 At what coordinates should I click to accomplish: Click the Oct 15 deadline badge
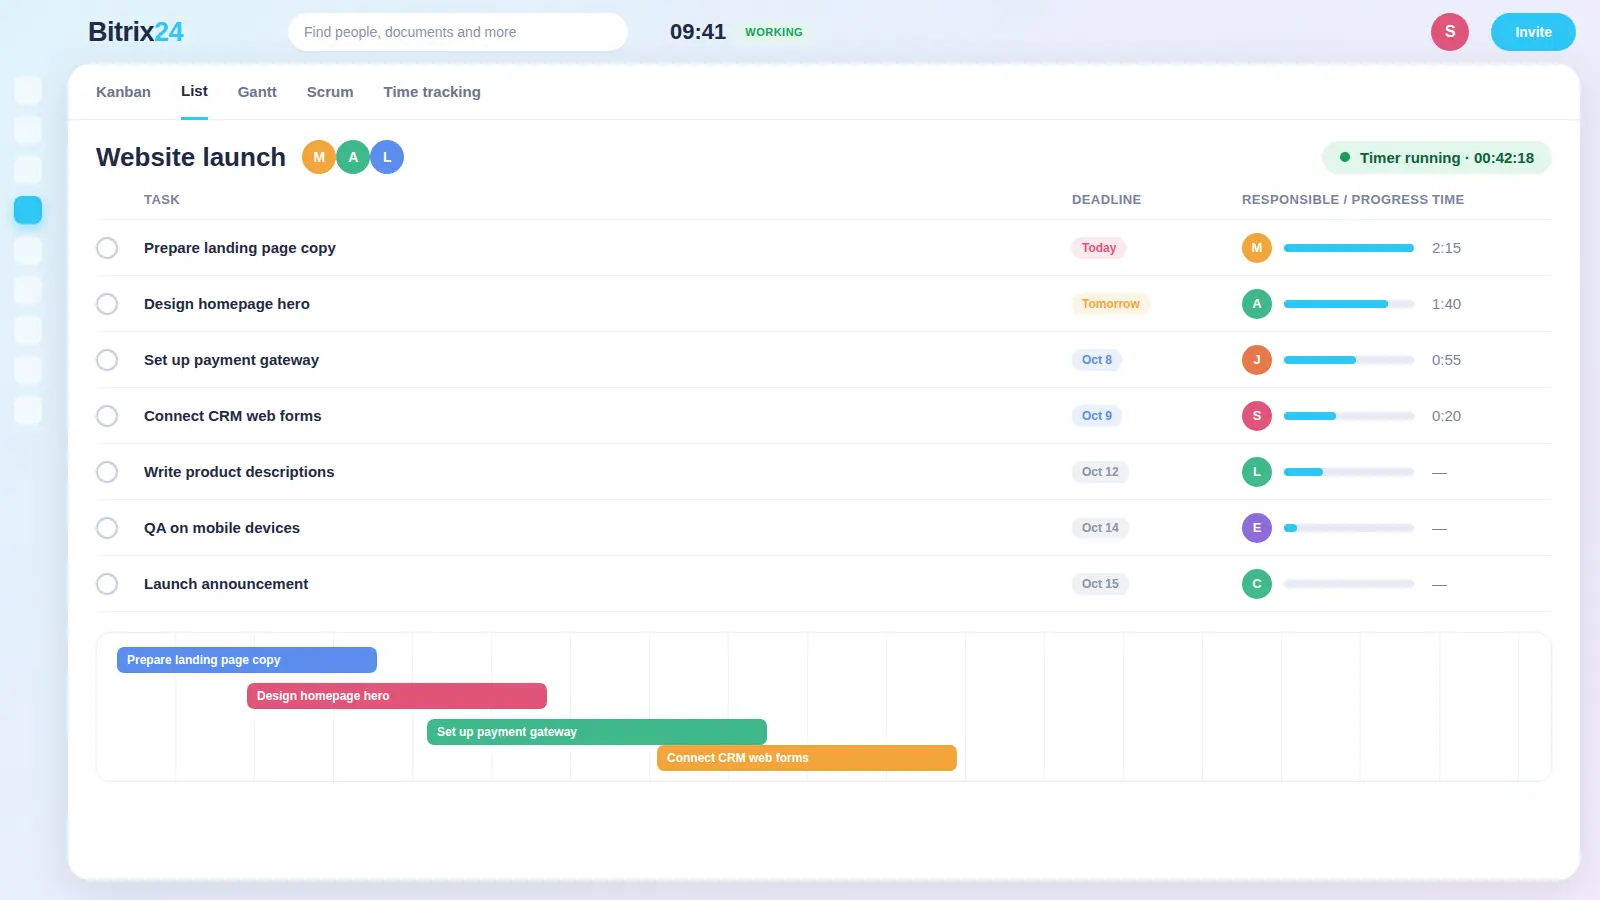click(1100, 584)
